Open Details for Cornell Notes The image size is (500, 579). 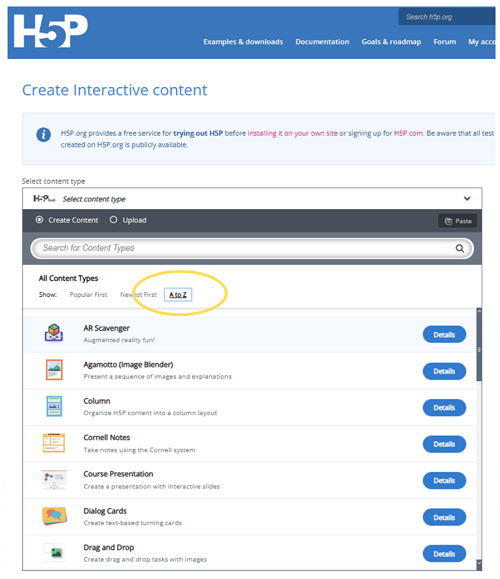(444, 444)
